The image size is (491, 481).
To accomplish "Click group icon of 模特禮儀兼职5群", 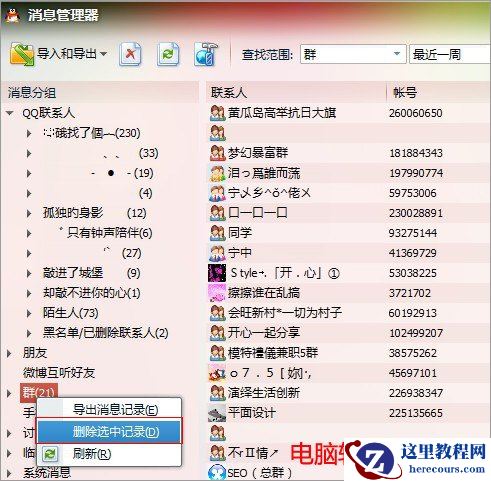I will (x=218, y=353).
